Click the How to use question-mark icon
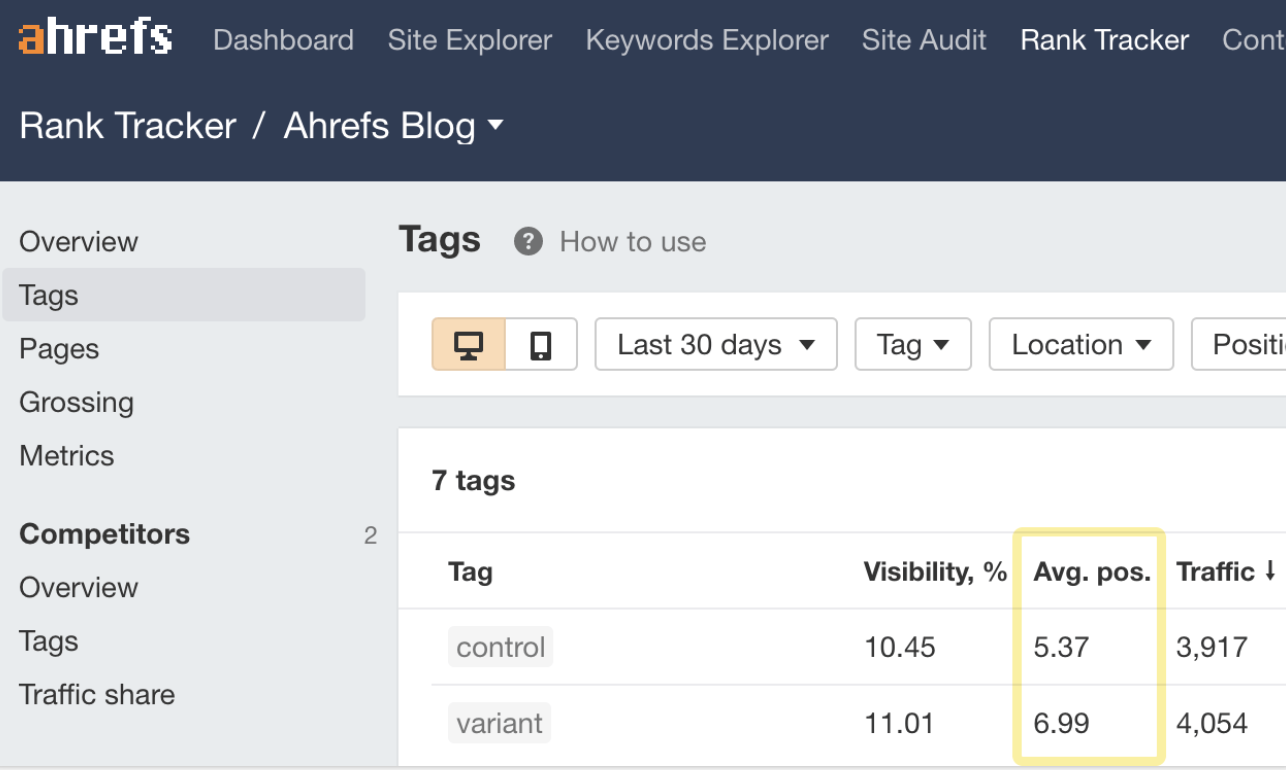 [528, 241]
